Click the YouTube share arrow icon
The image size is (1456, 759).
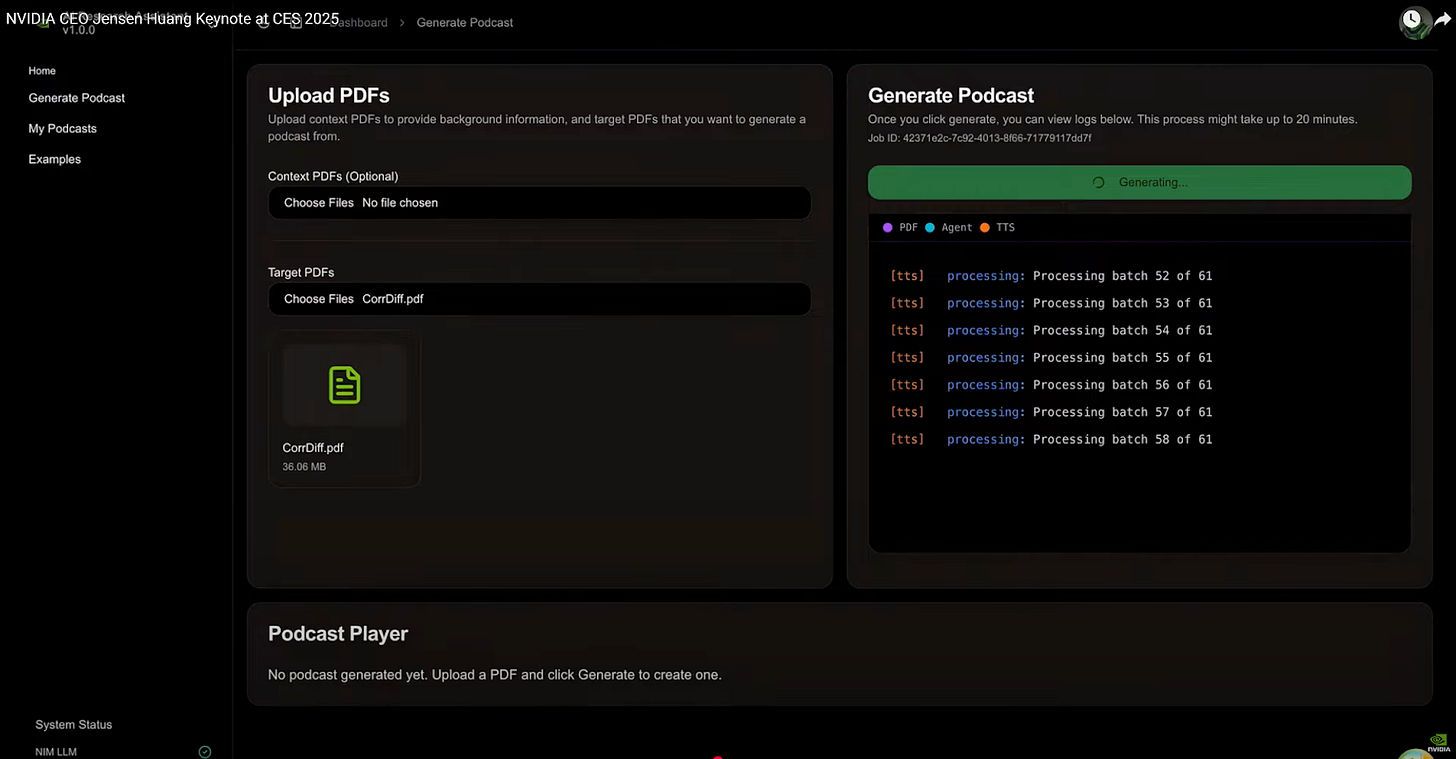point(1445,19)
